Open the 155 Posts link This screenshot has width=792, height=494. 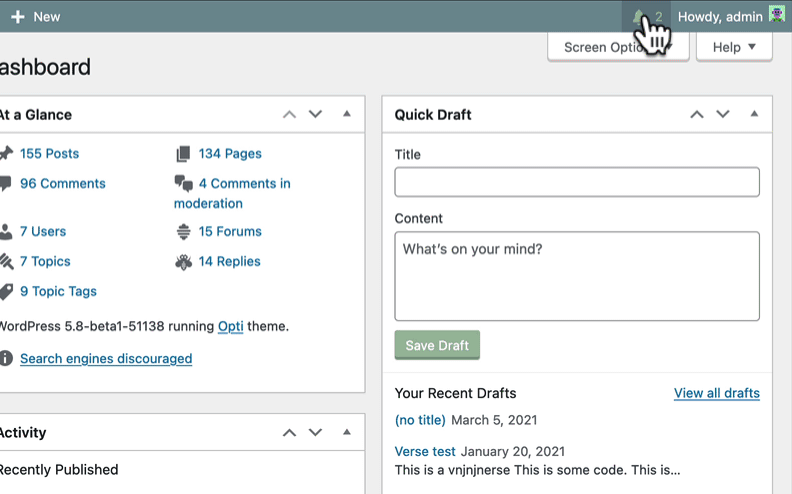(x=49, y=154)
